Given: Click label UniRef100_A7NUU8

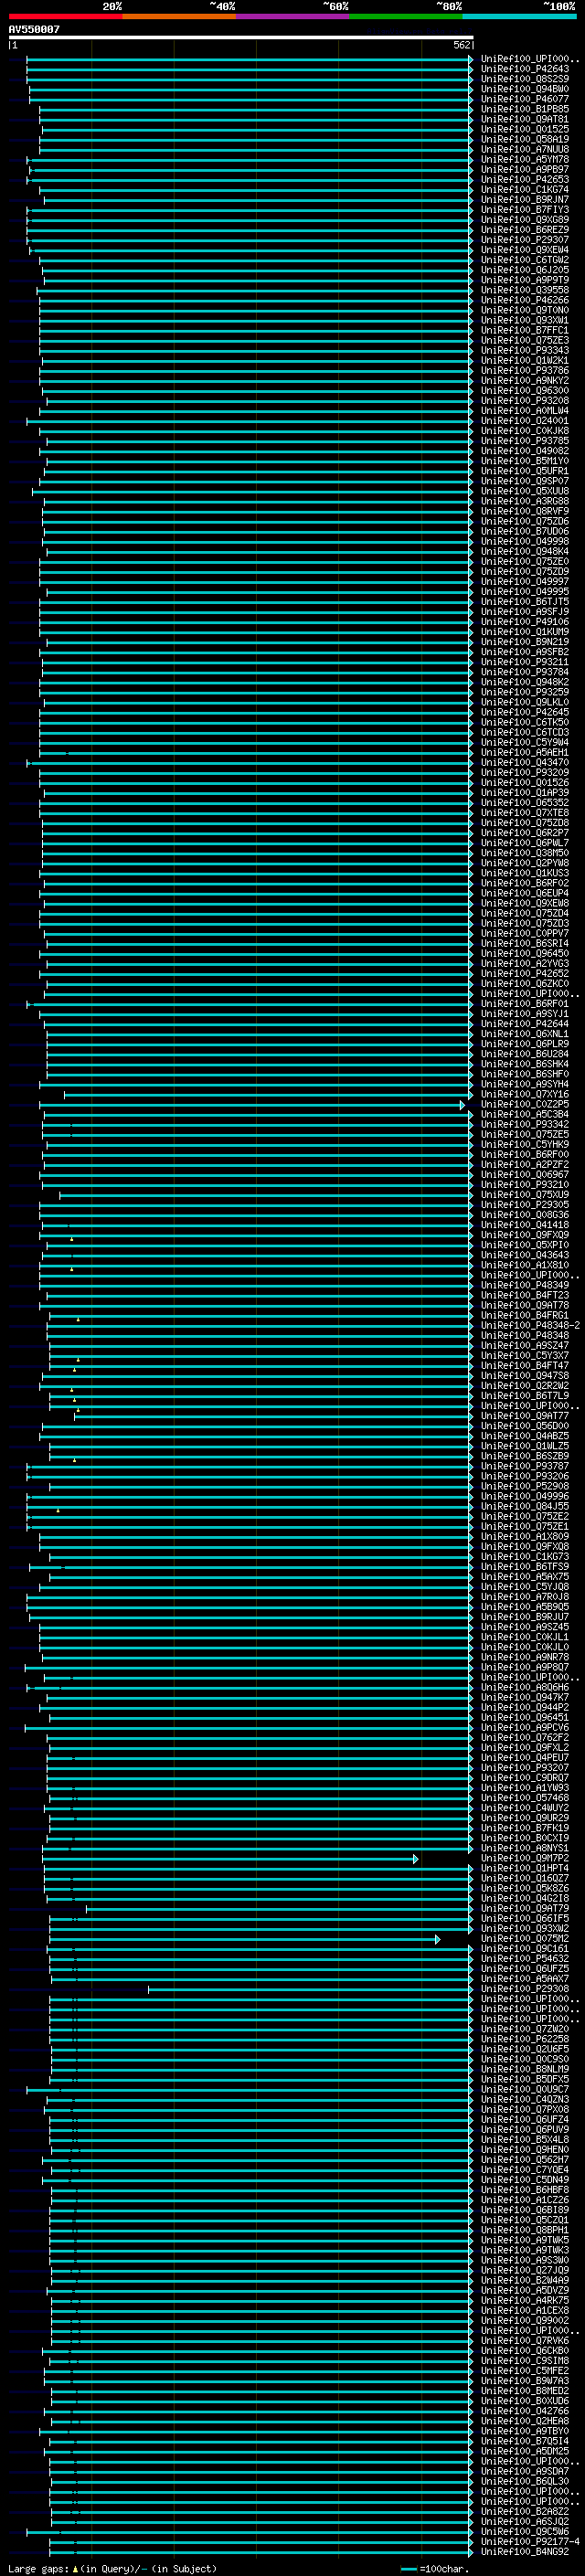Looking at the screenshot, I should 524,149.
